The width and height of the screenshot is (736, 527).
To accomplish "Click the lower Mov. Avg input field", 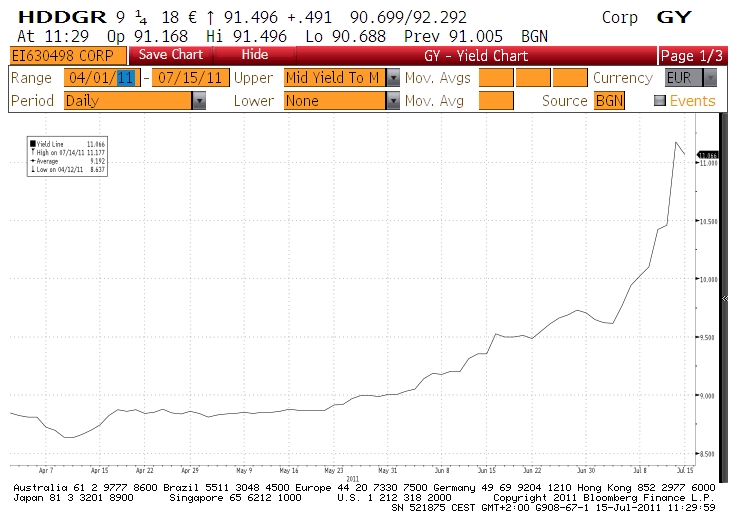I will [x=495, y=101].
